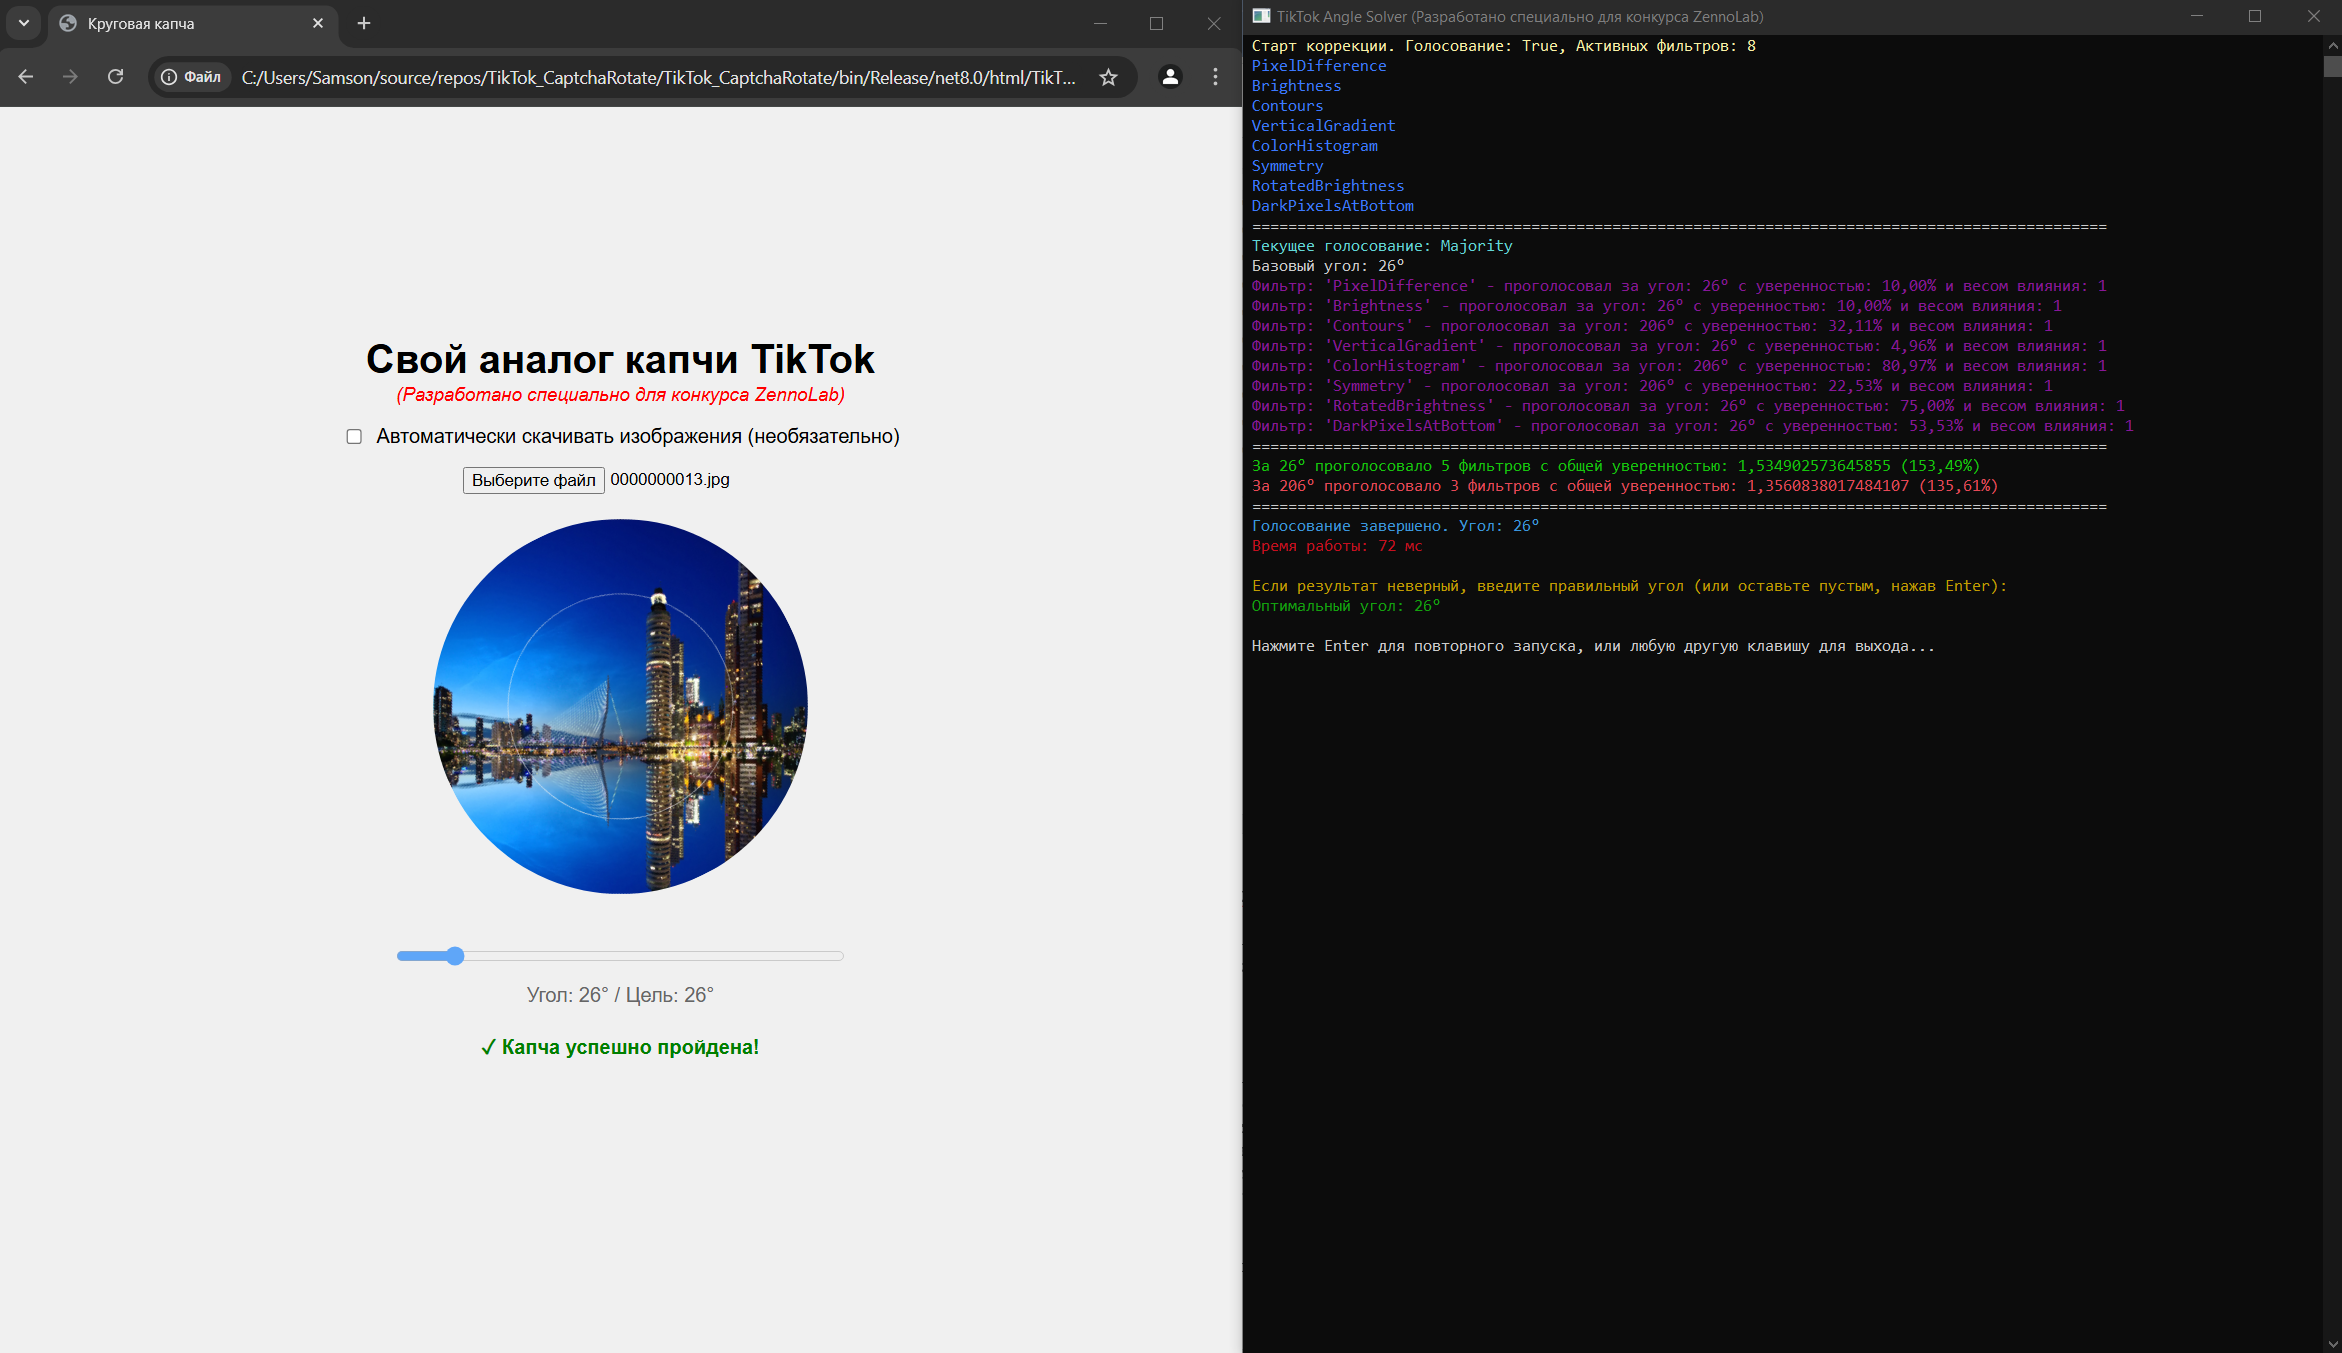Screen dimensions: 2342x1353
Task: Click the Файл site info icon
Action: click(x=191, y=77)
